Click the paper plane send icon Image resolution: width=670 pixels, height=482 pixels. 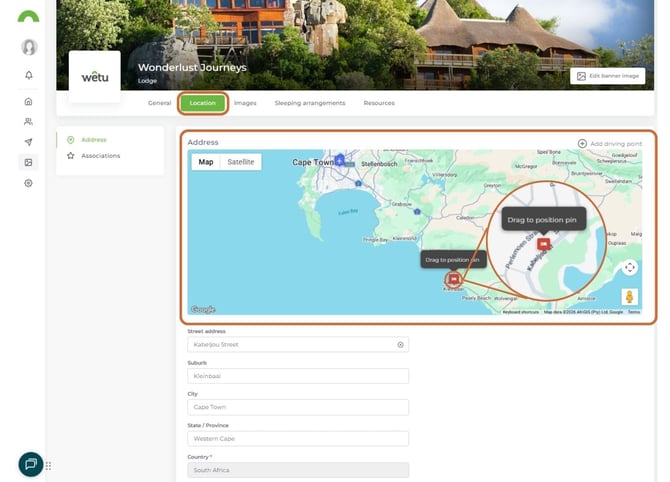click(x=28, y=142)
